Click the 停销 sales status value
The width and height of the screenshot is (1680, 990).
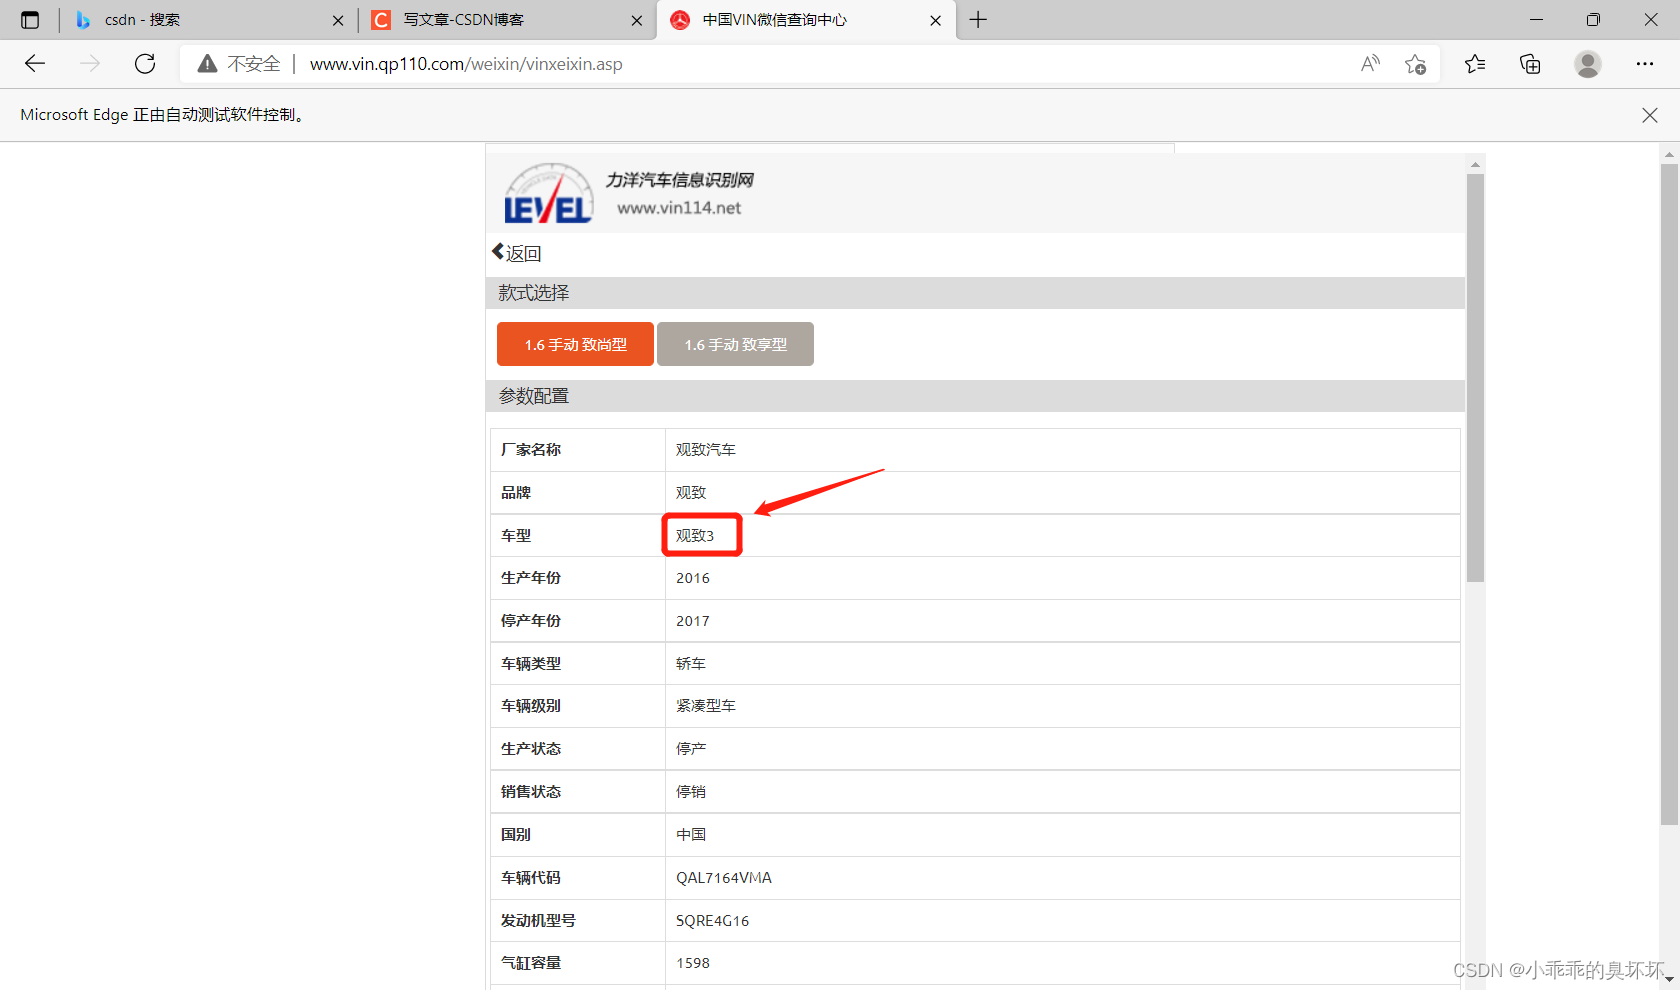(691, 792)
